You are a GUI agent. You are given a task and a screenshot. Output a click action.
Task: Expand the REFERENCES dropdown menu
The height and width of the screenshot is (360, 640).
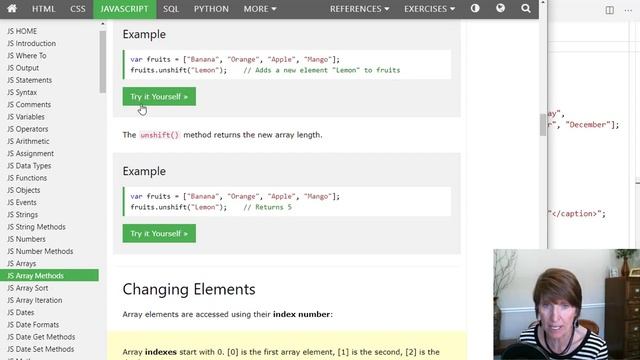tap(360, 9)
